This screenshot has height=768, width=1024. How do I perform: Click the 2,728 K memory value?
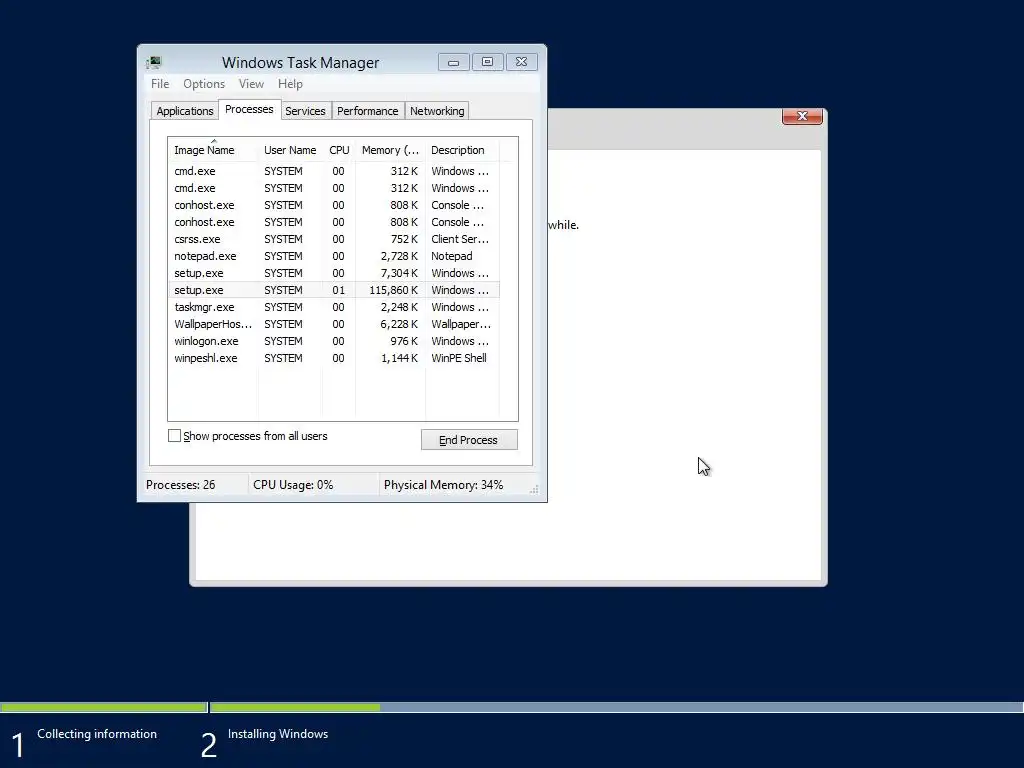tap(398, 256)
